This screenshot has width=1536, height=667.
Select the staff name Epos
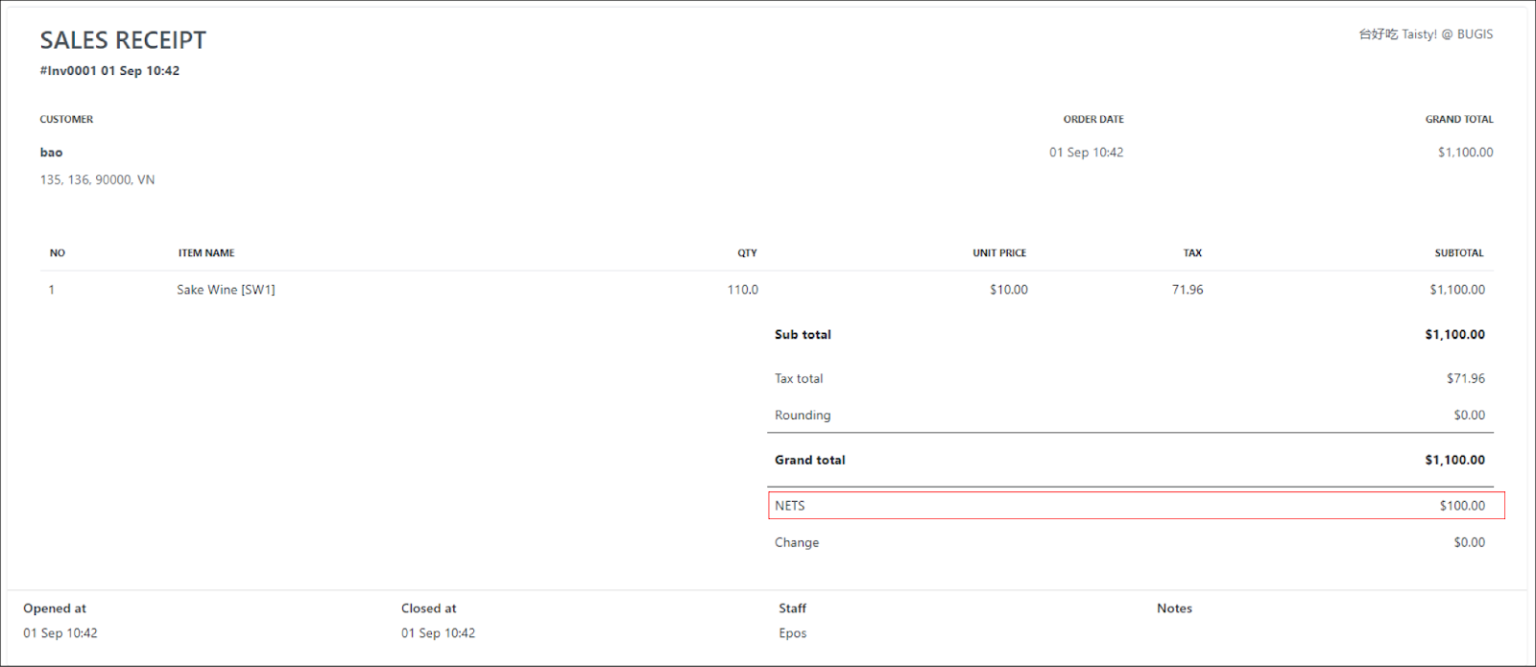[x=792, y=633]
